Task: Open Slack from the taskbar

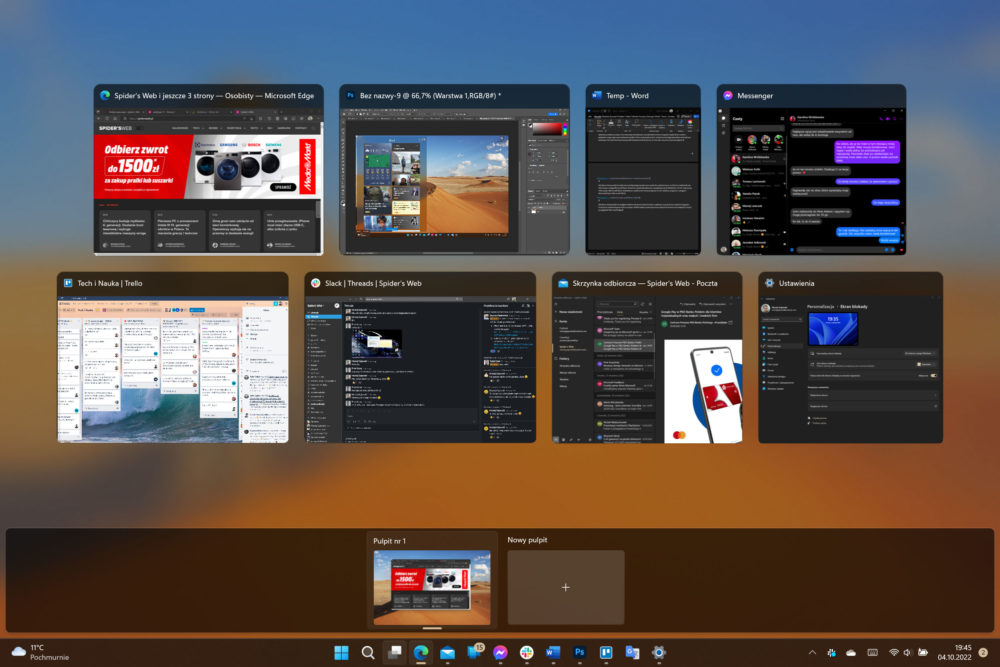Action: pos(527,652)
